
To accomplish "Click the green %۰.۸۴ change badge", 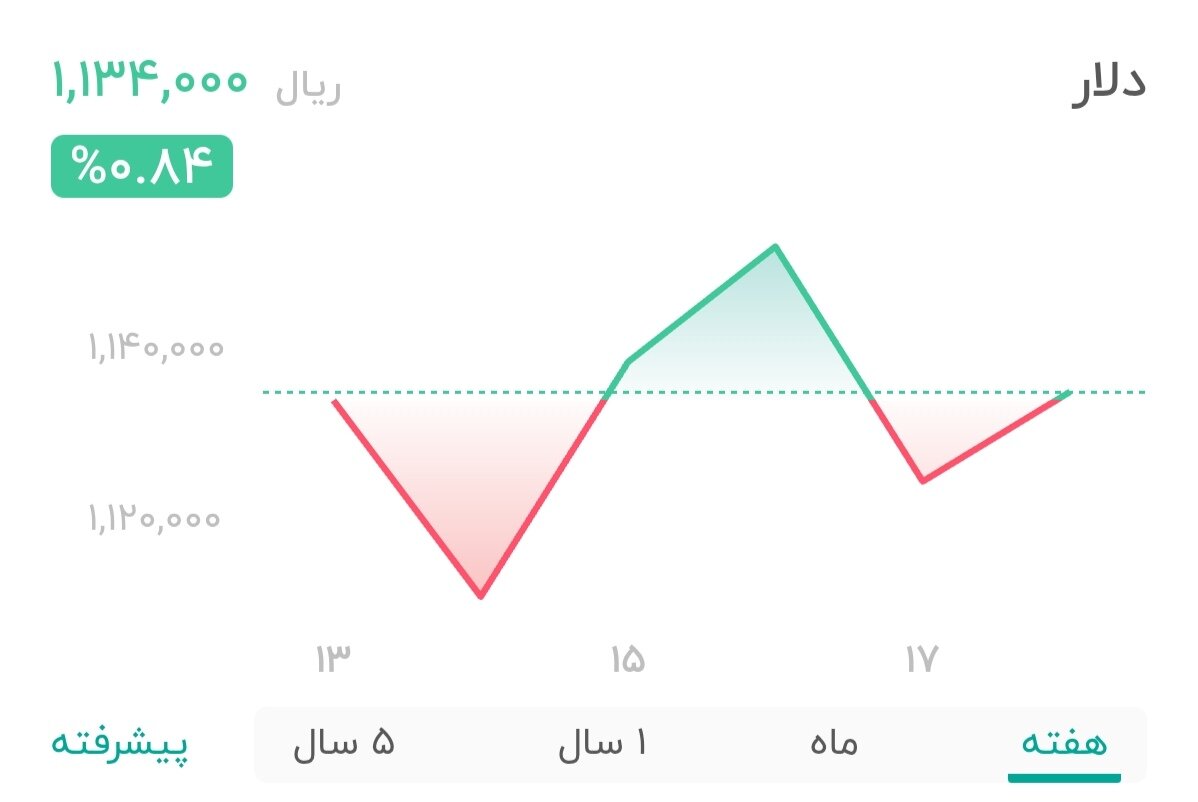I will coord(142,165).
